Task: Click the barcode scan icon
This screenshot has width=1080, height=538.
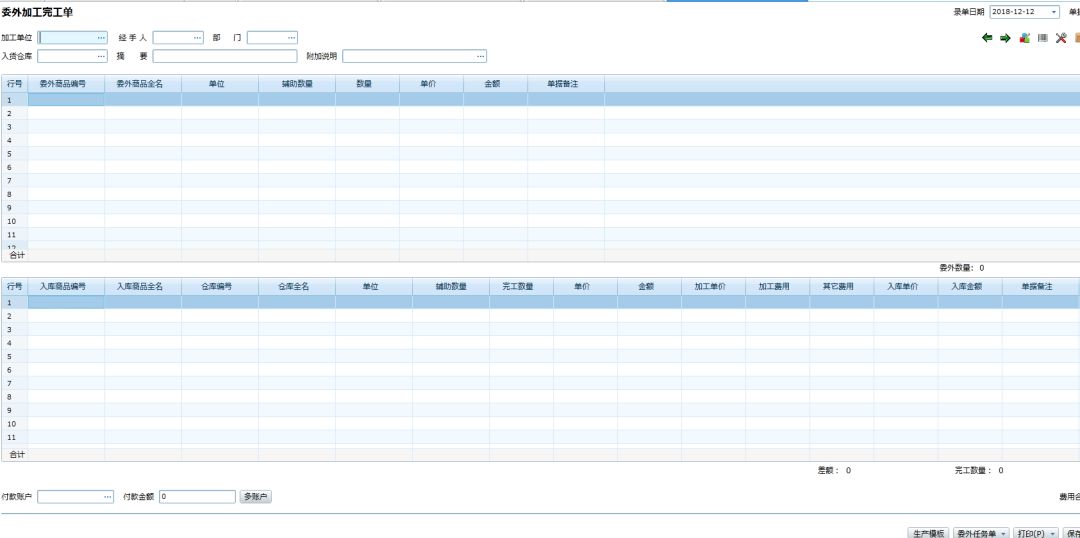Action: pos(1043,38)
